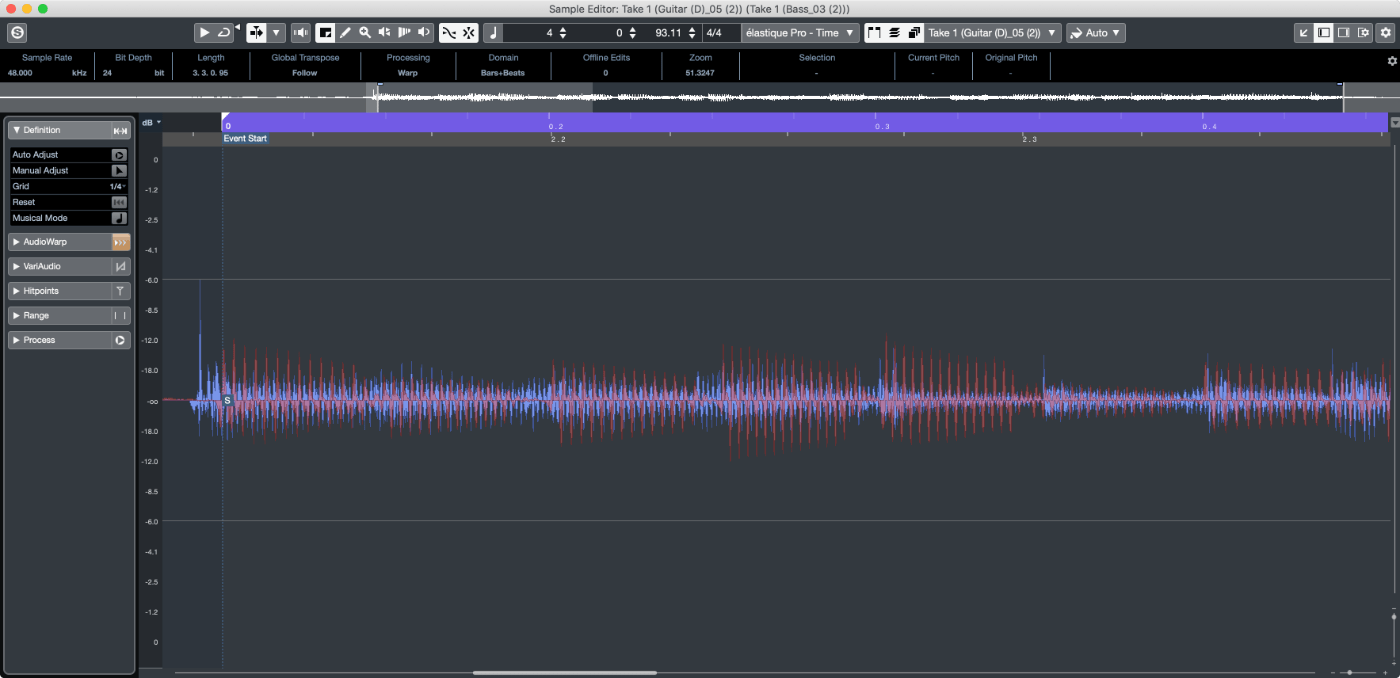
Task: Click the Hitpoints filter icon
Action: click(x=118, y=290)
